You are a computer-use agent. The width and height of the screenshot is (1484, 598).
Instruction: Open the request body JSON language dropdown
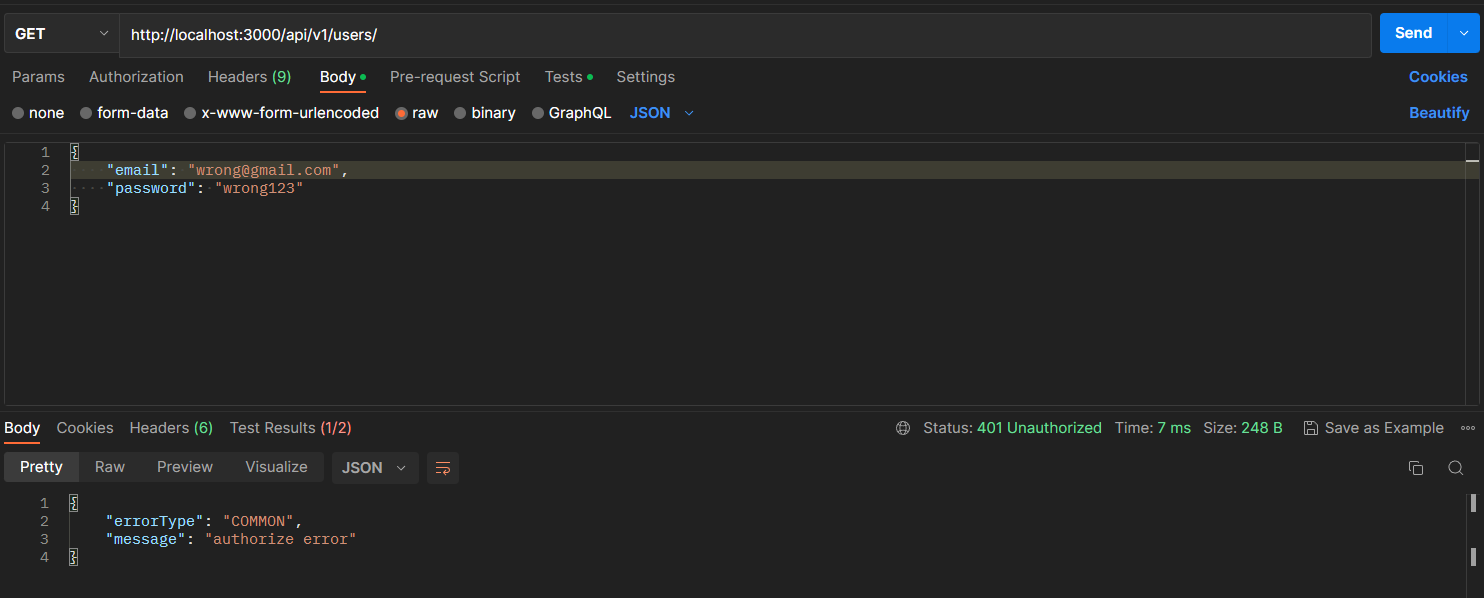tap(660, 112)
